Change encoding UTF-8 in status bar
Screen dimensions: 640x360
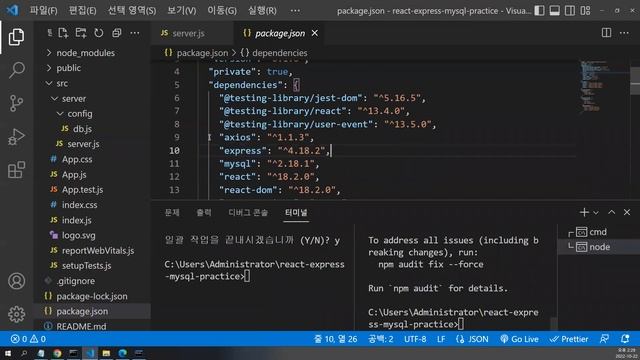coord(415,339)
